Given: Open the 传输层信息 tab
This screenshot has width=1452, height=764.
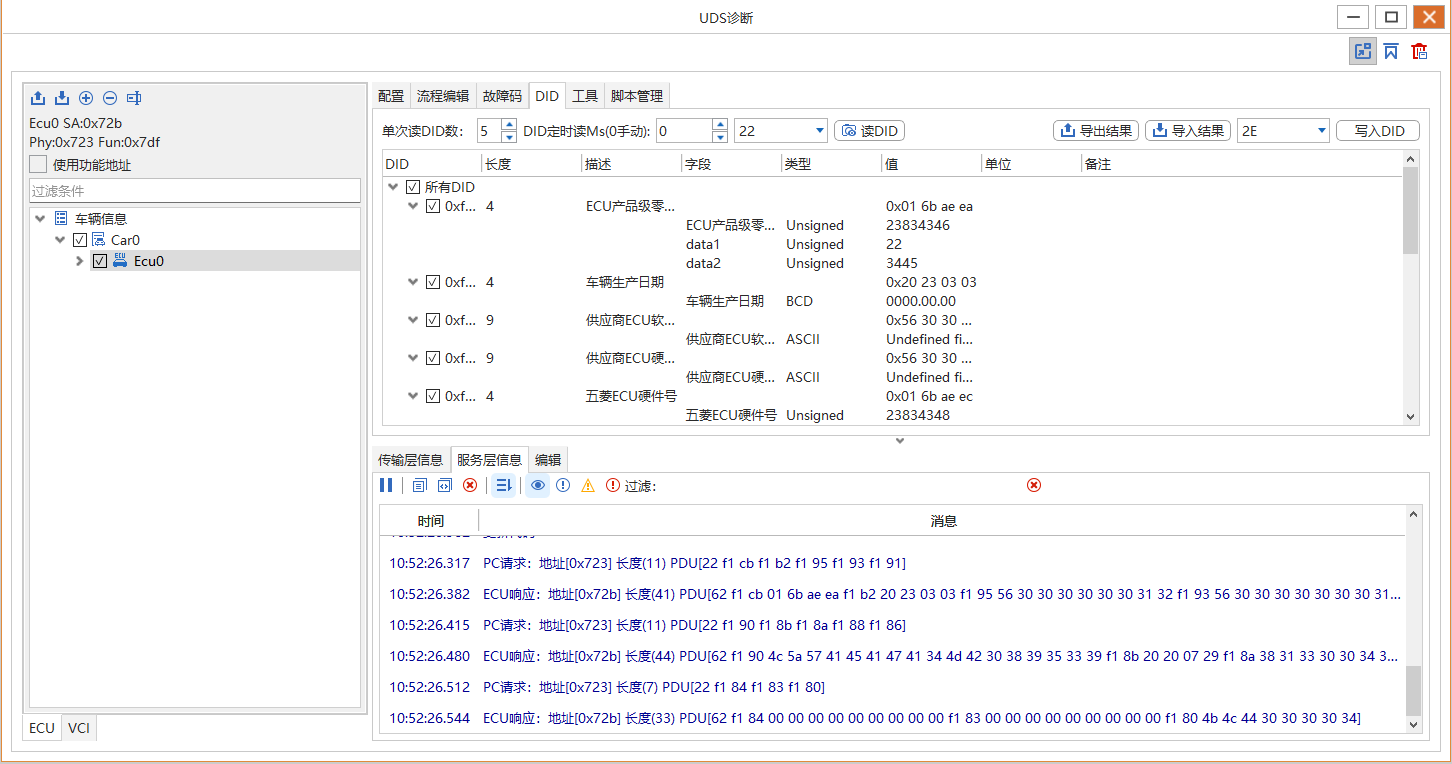Looking at the screenshot, I should pyautogui.click(x=410, y=460).
